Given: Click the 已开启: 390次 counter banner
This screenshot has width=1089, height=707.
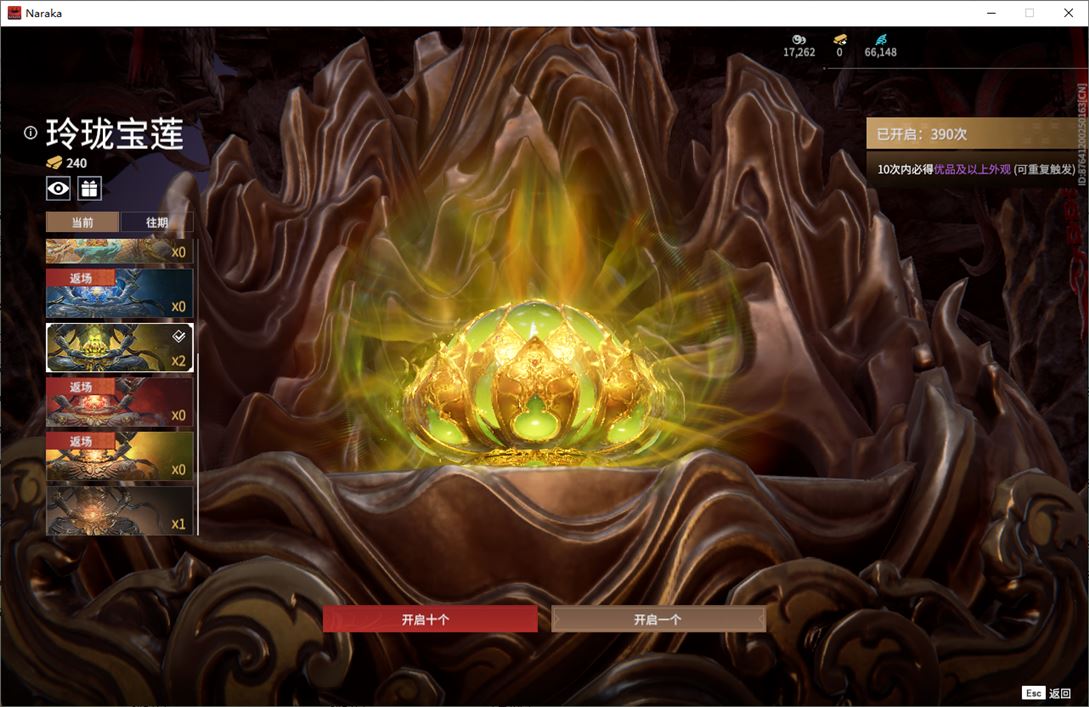Looking at the screenshot, I should (972, 133).
